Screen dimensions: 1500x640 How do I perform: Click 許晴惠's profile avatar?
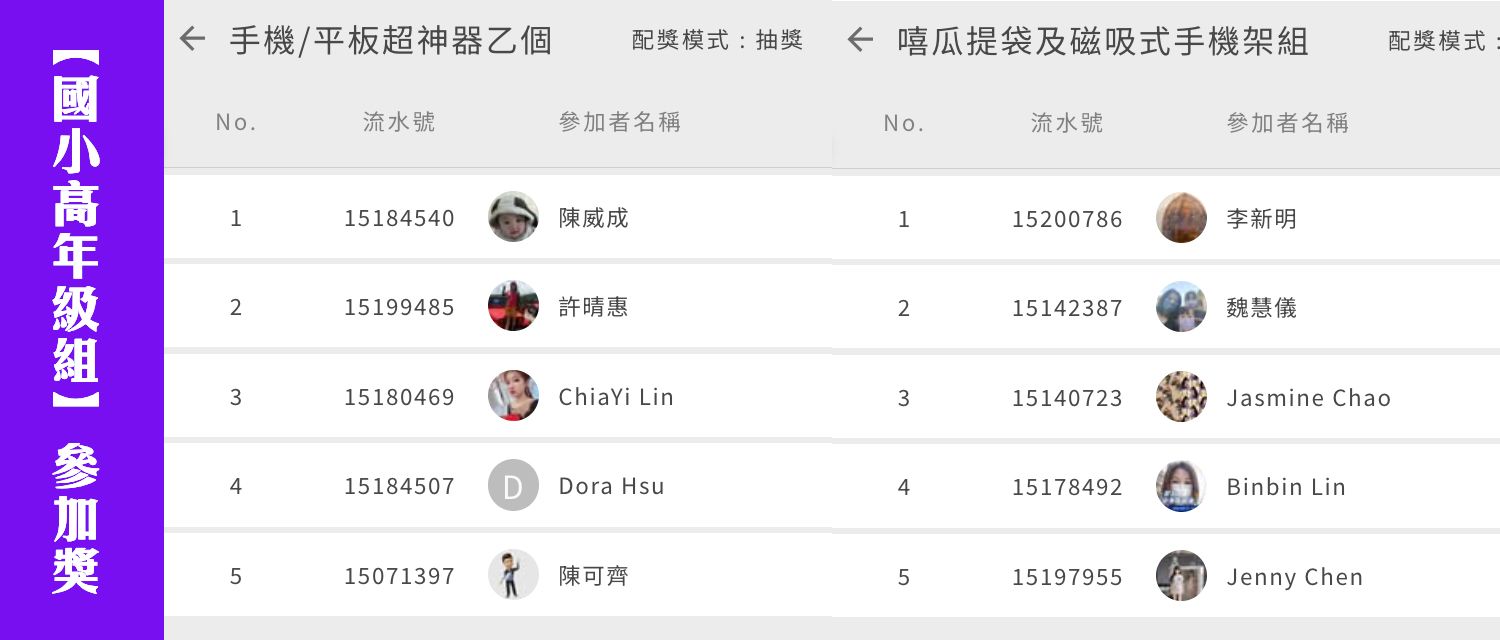(513, 306)
